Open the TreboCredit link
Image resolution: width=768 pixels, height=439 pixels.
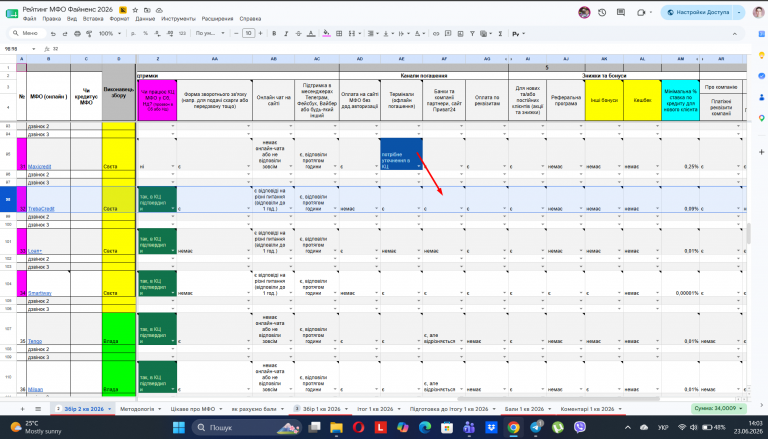pyautogui.click(x=41, y=209)
